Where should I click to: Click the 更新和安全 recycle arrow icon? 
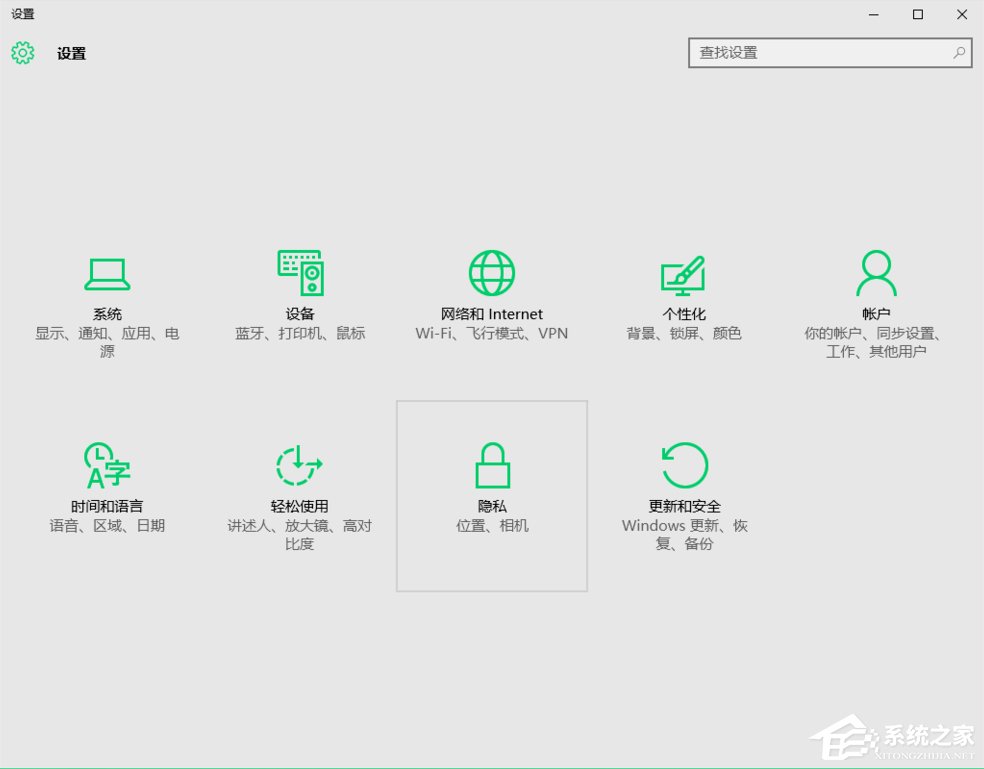(683, 463)
